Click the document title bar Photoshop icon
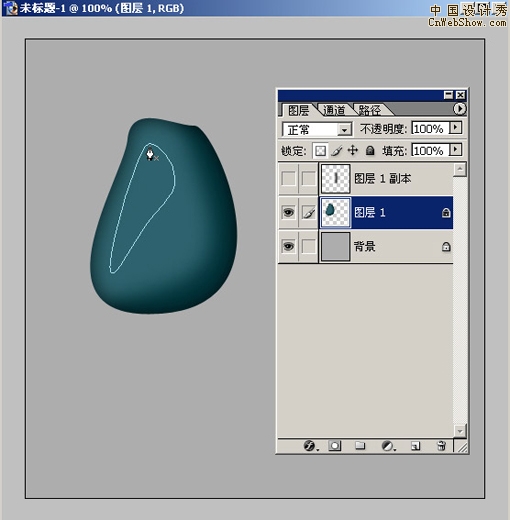 point(11,8)
